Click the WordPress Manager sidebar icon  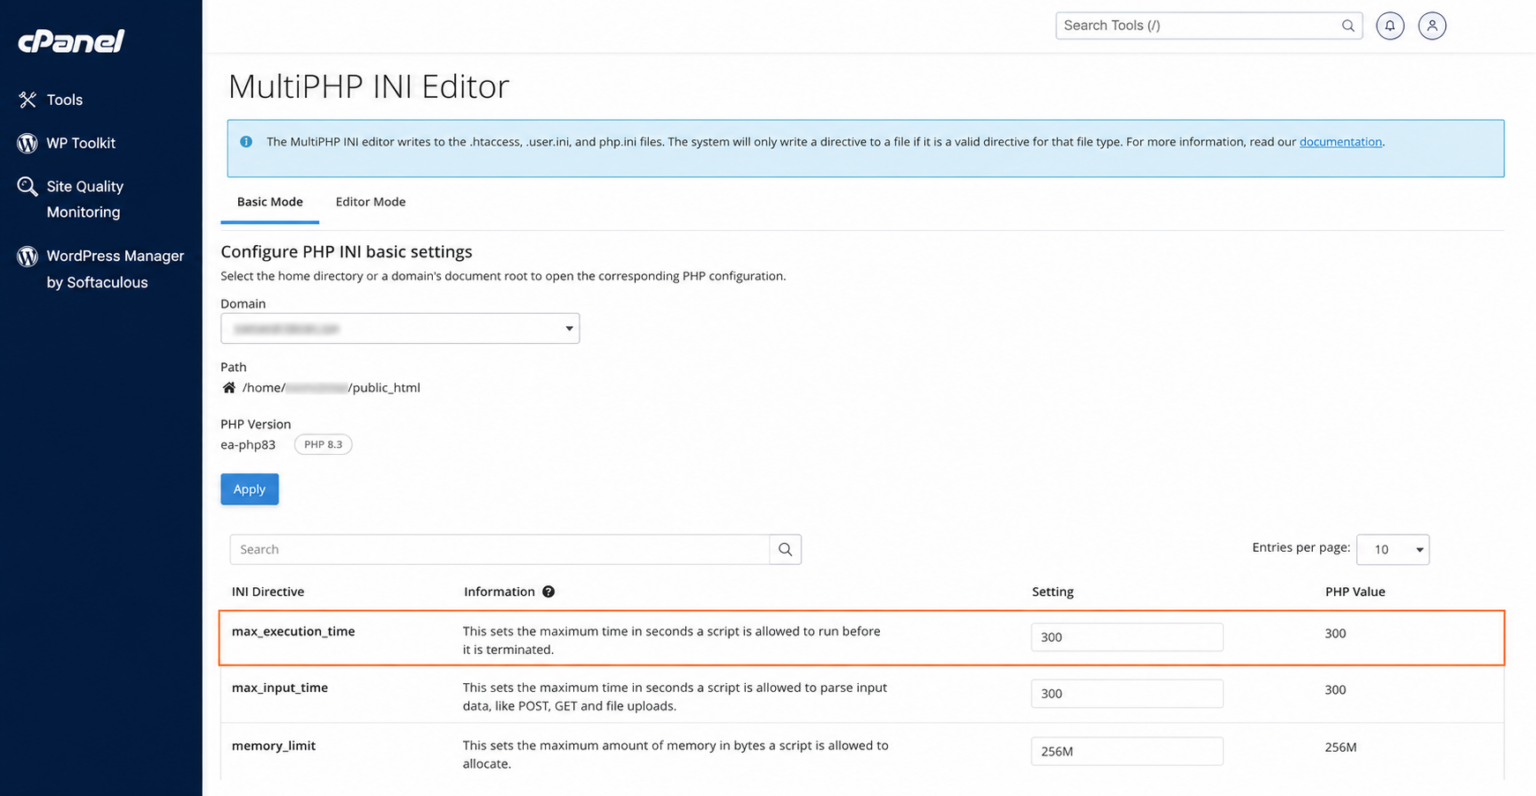27,256
